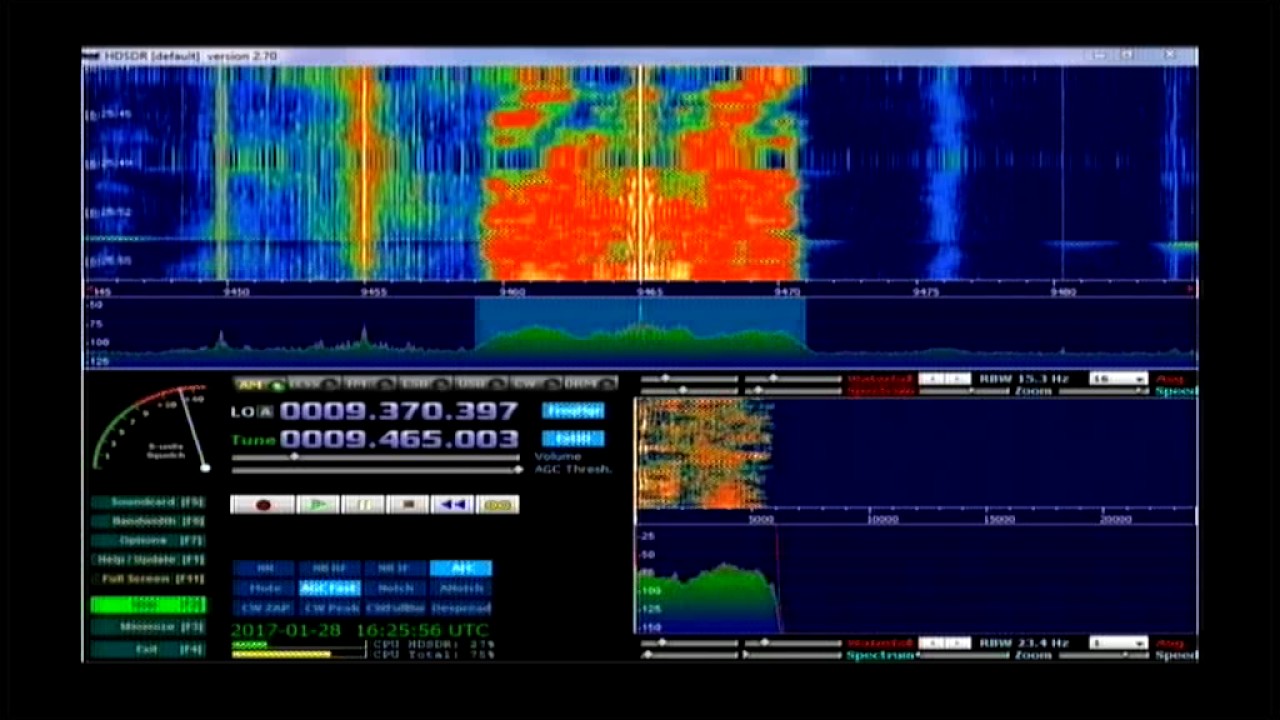
Task: Mute the audio with the Mute button
Action: tap(265, 588)
